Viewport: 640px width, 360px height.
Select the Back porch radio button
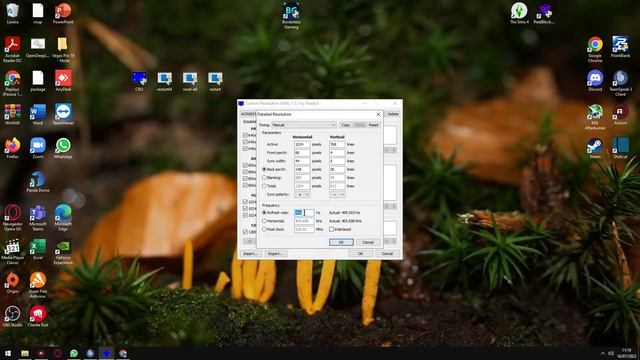click(264, 169)
